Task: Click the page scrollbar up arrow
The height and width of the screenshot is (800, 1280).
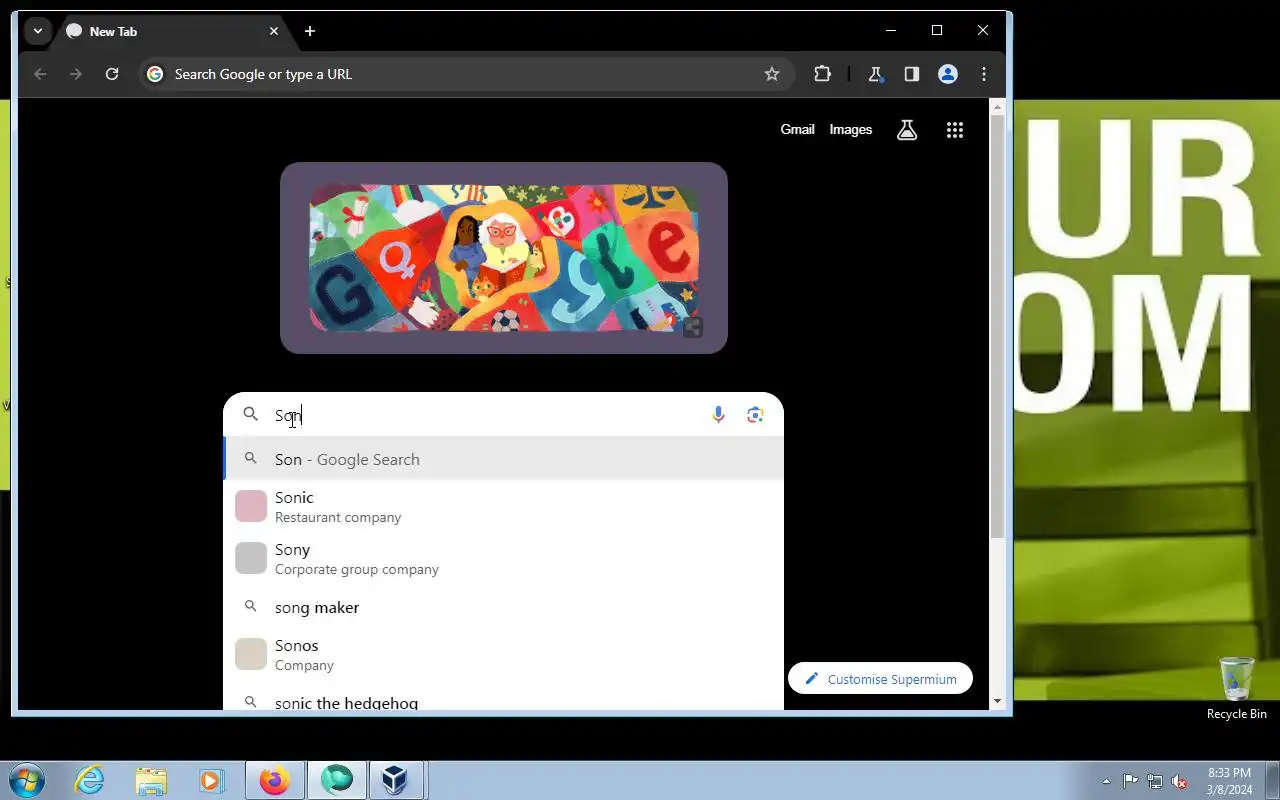Action: tap(997, 105)
